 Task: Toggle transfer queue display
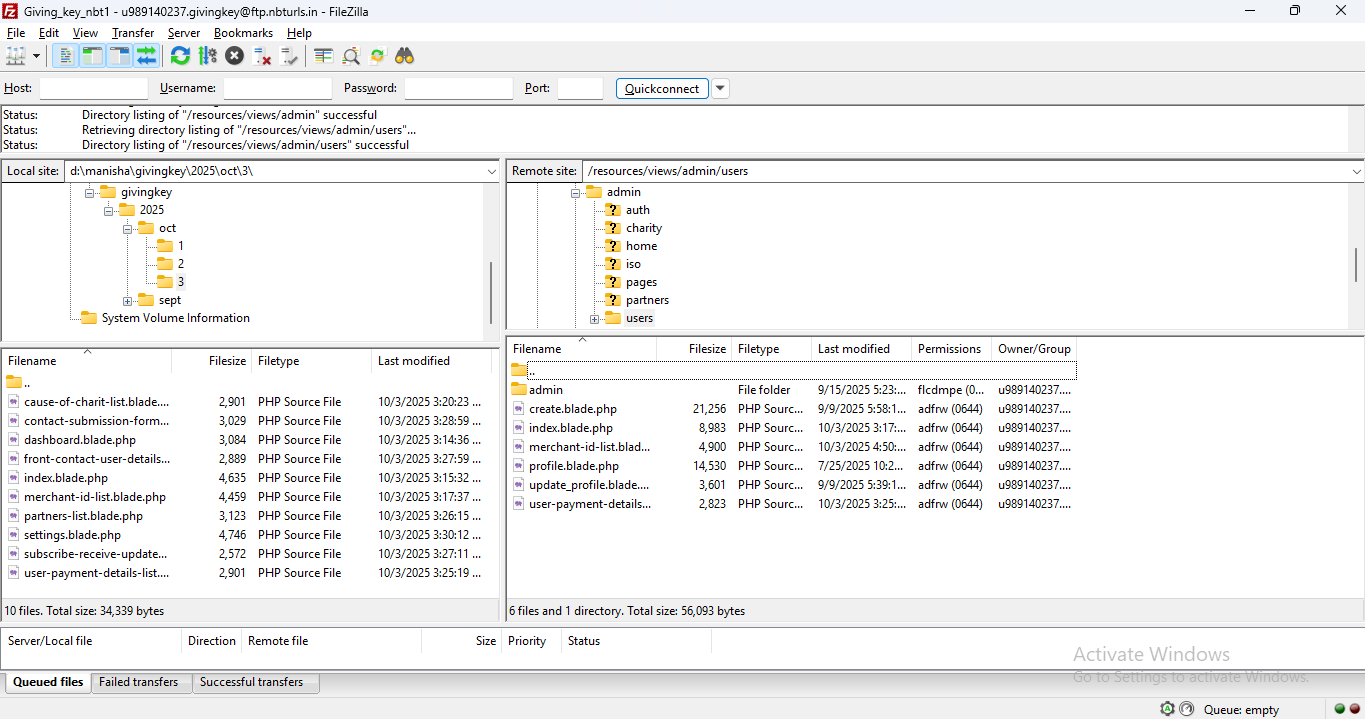(147, 56)
